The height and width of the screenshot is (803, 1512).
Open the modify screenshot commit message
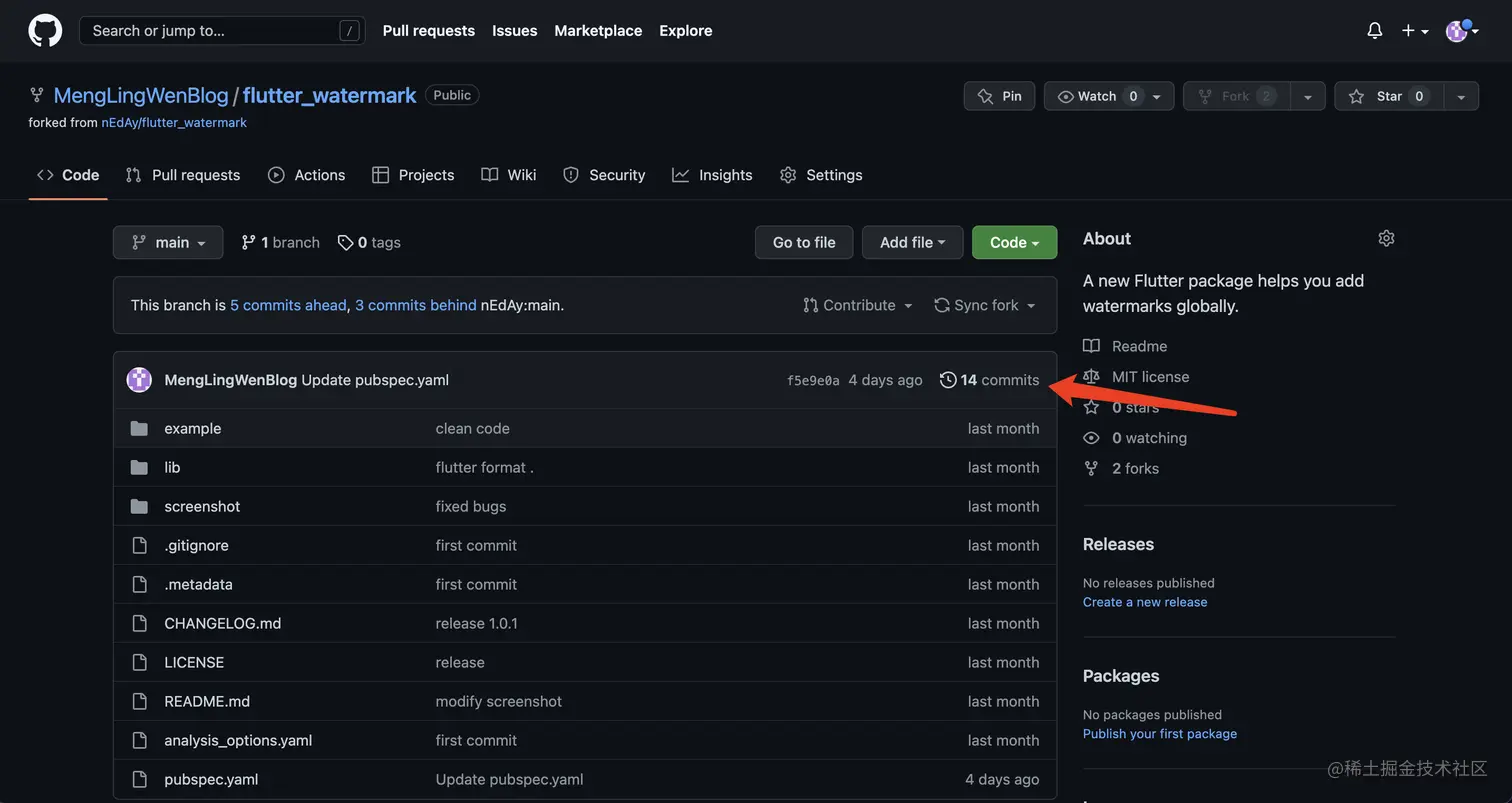(499, 701)
